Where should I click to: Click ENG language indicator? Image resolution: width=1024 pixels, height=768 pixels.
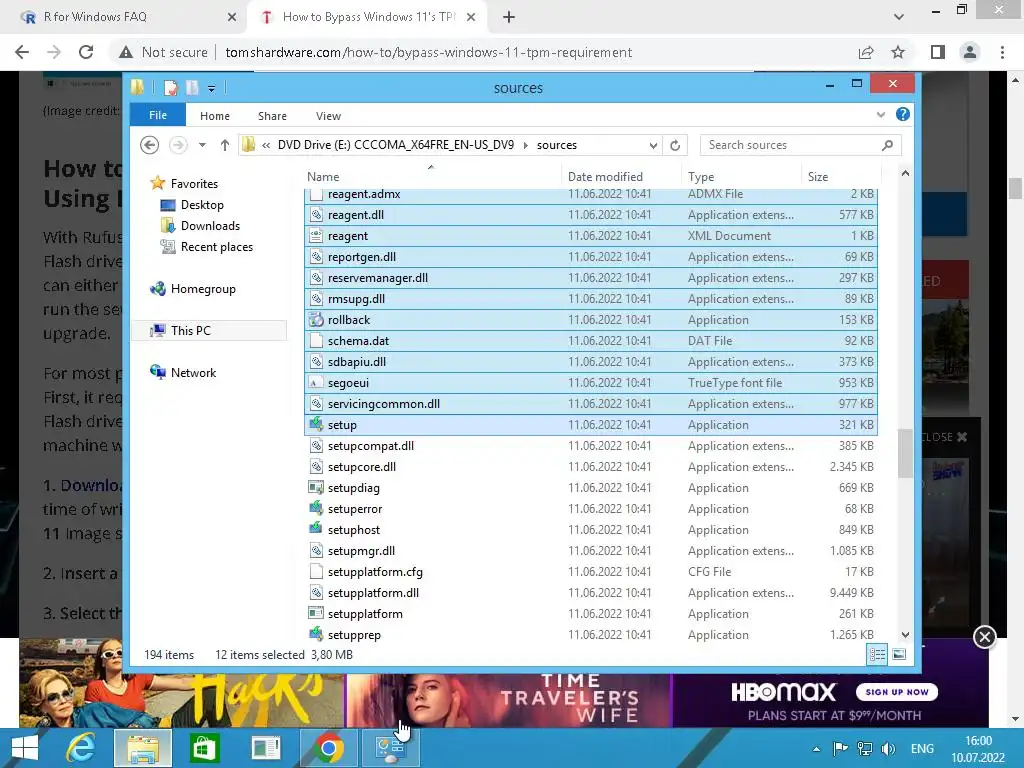(922, 749)
